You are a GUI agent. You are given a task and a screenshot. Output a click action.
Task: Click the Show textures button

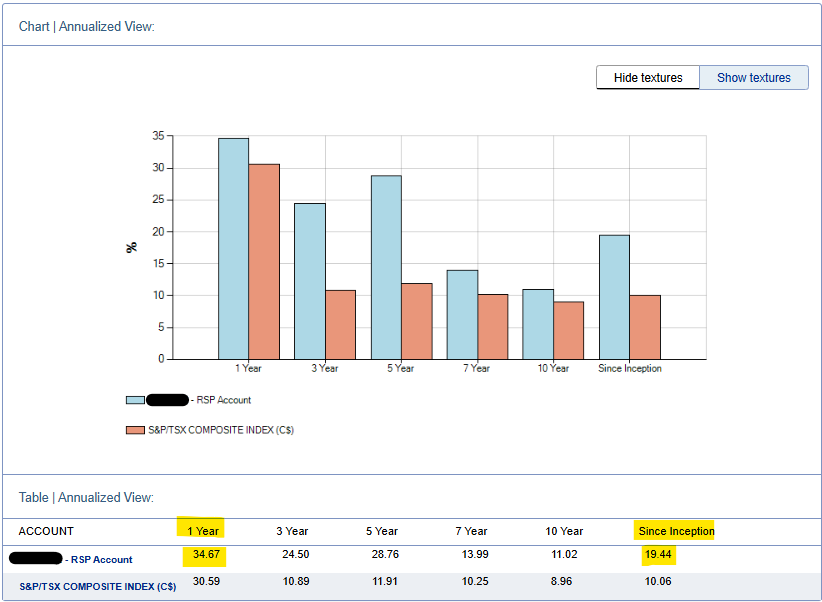click(754, 78)
